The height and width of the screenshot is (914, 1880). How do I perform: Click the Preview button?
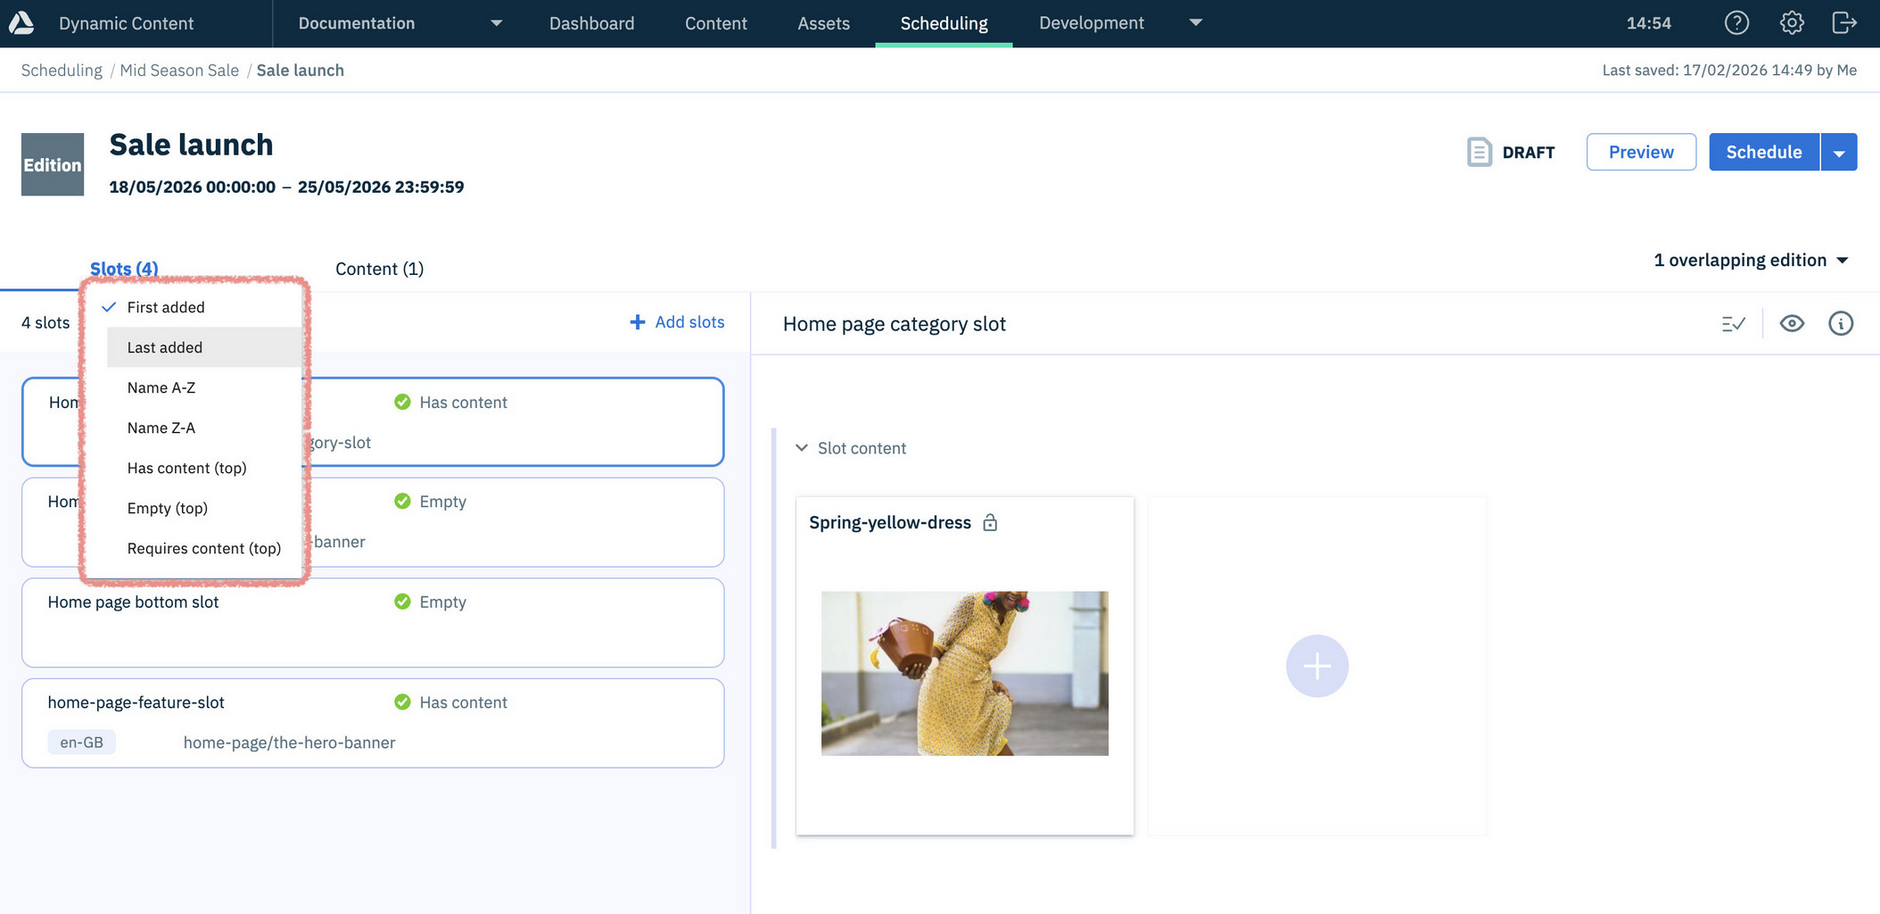pyautogui.click(x=1640, y=152)
